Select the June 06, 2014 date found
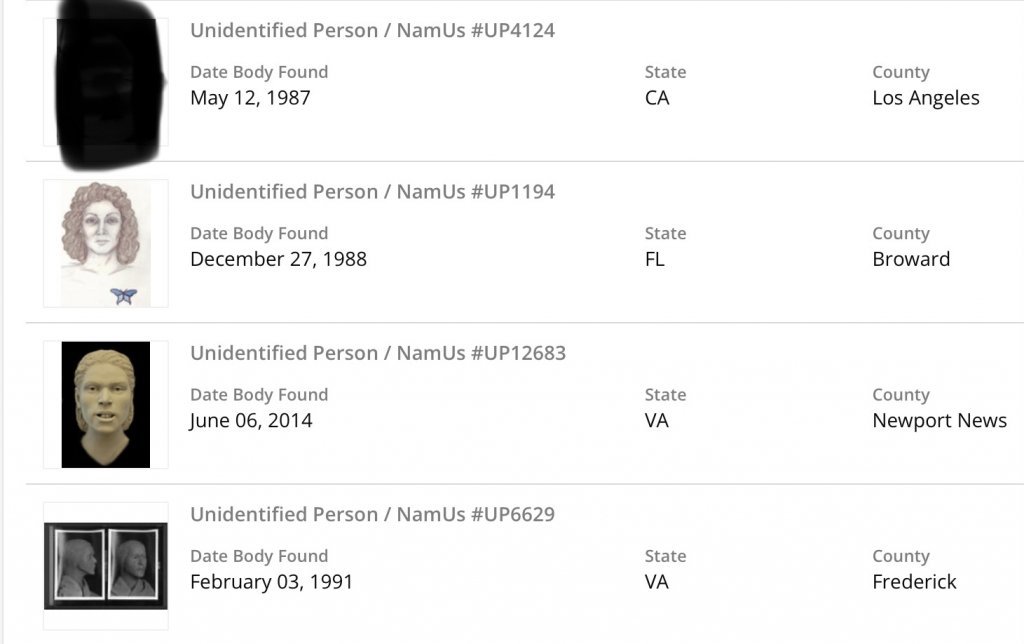The height and width of the screenshot is (644, 1024). pos(251,421)
